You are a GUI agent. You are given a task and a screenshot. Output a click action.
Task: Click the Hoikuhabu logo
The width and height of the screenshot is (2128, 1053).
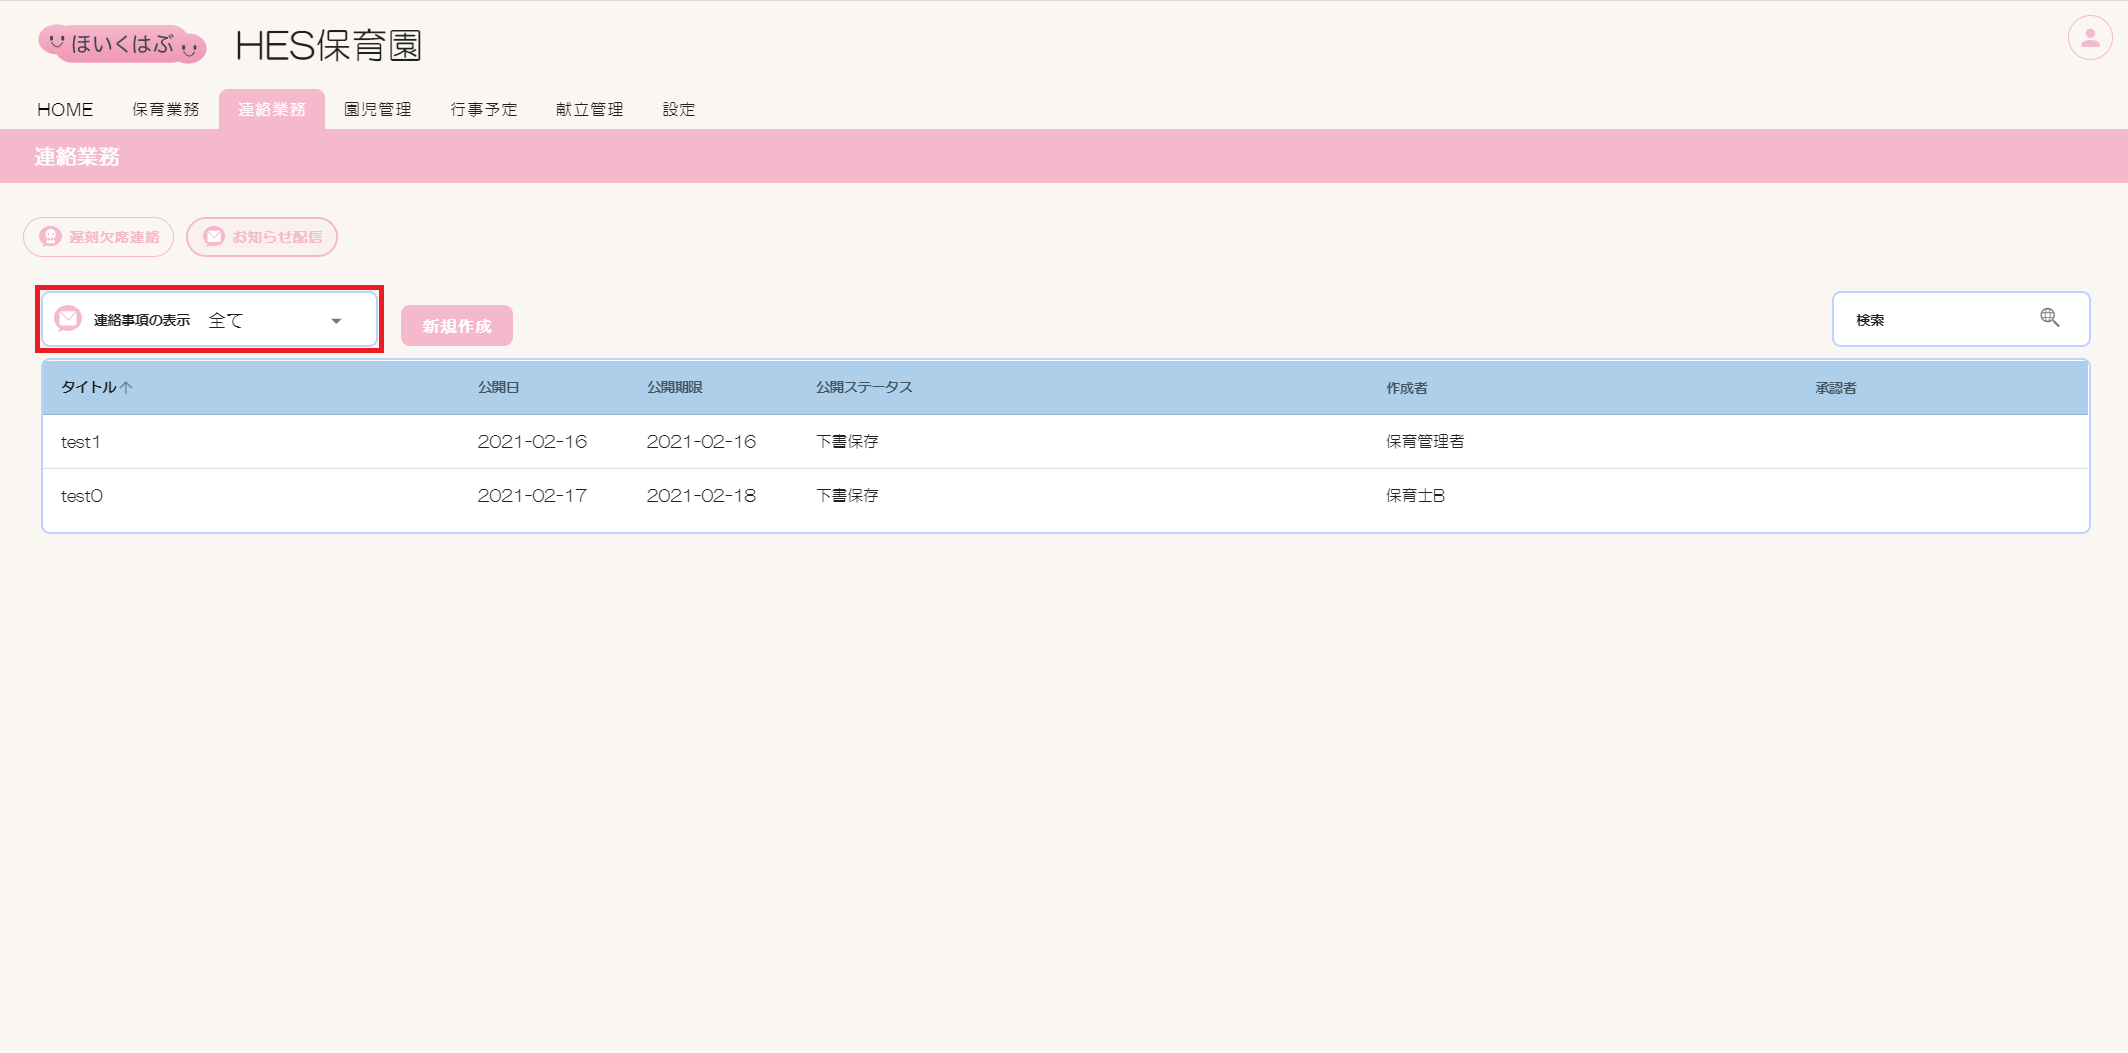pyautogui.click(x=122, y=45)
